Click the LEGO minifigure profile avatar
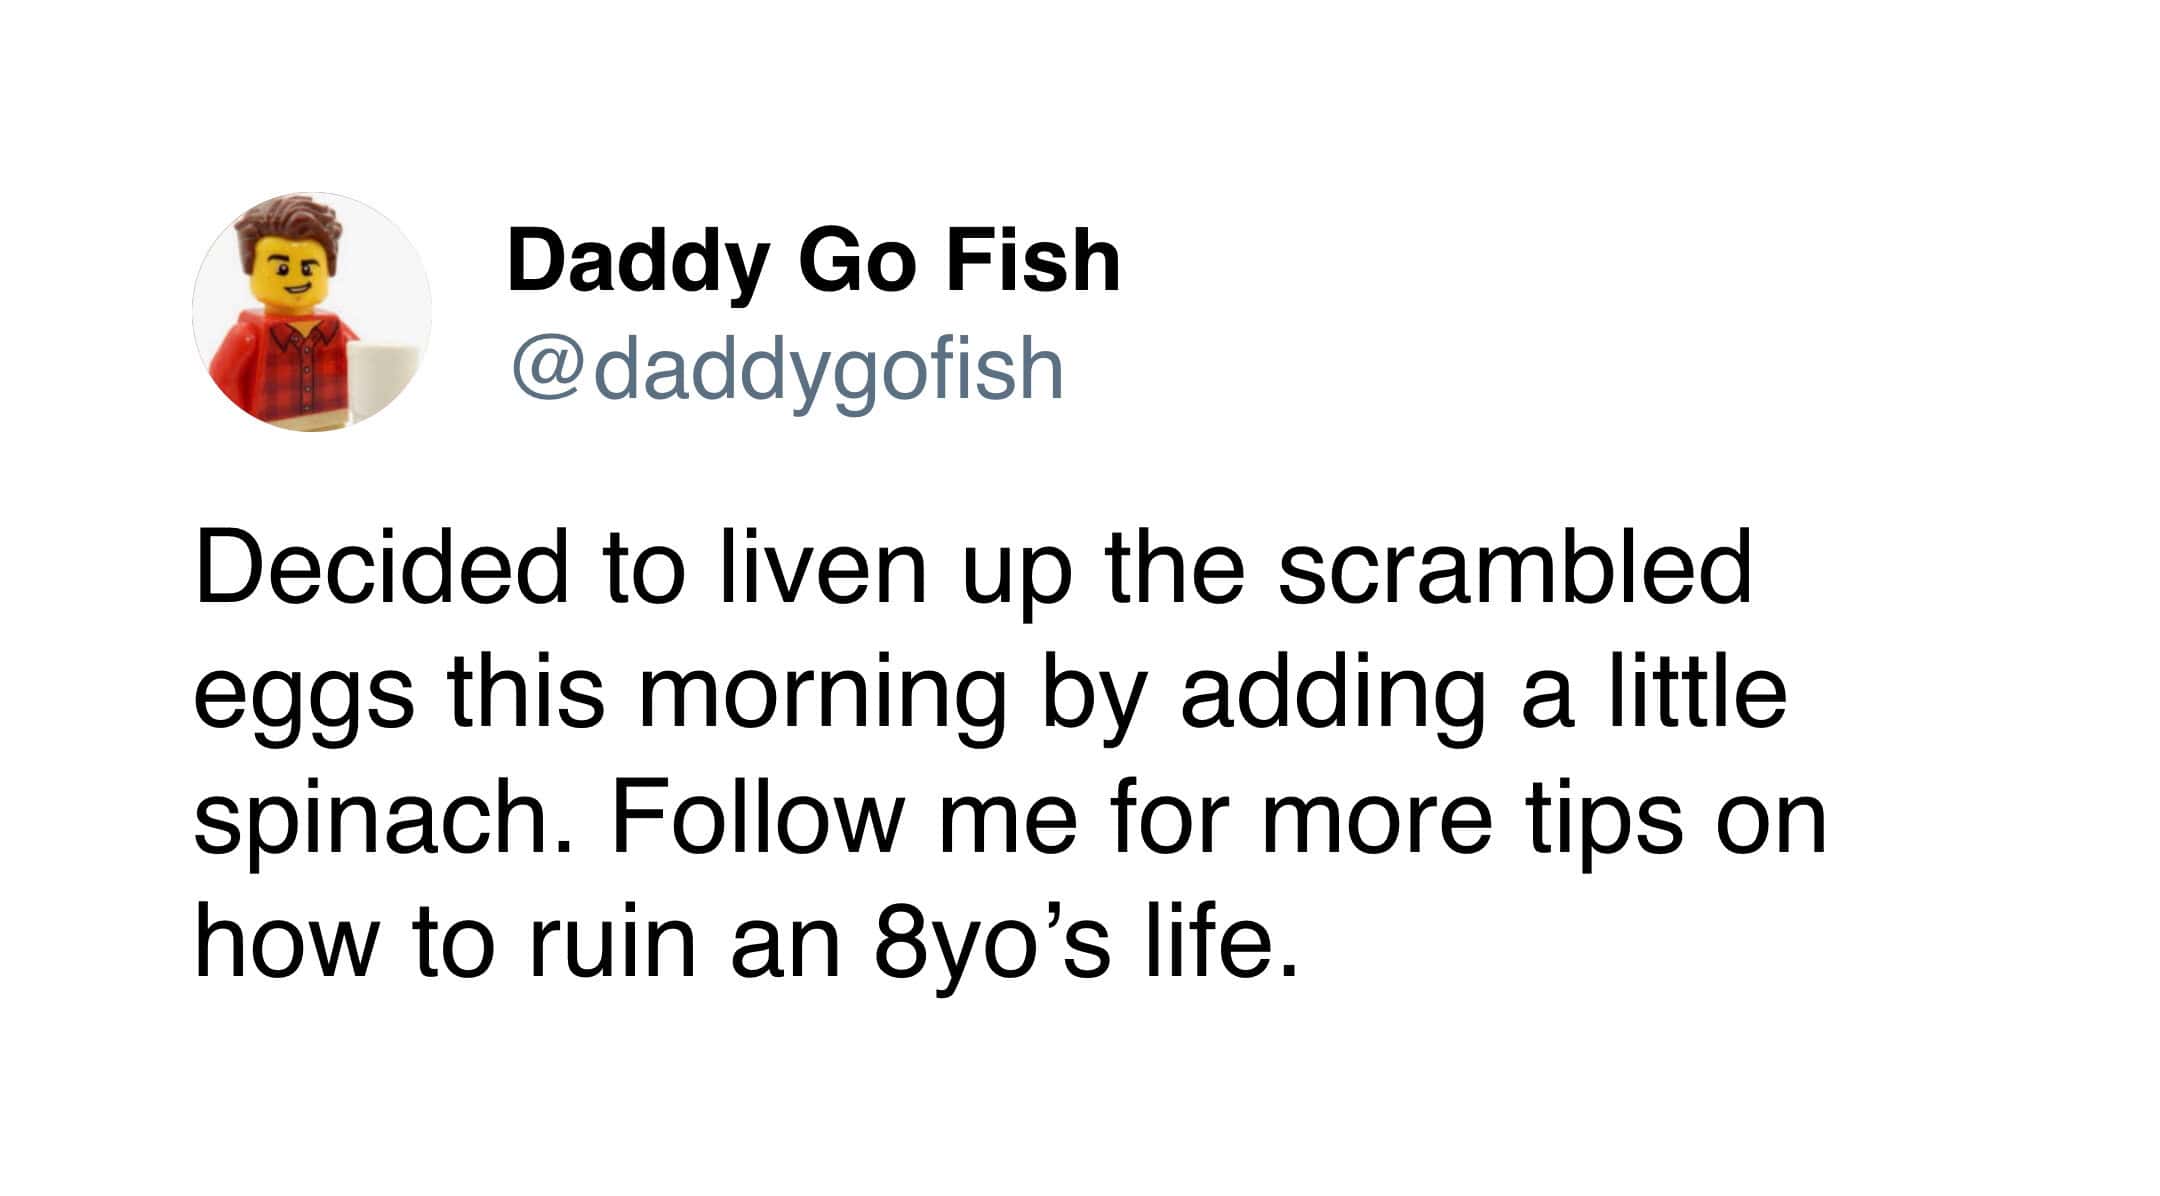The height and width of the screenshot is (1196, 2160). 312,312
